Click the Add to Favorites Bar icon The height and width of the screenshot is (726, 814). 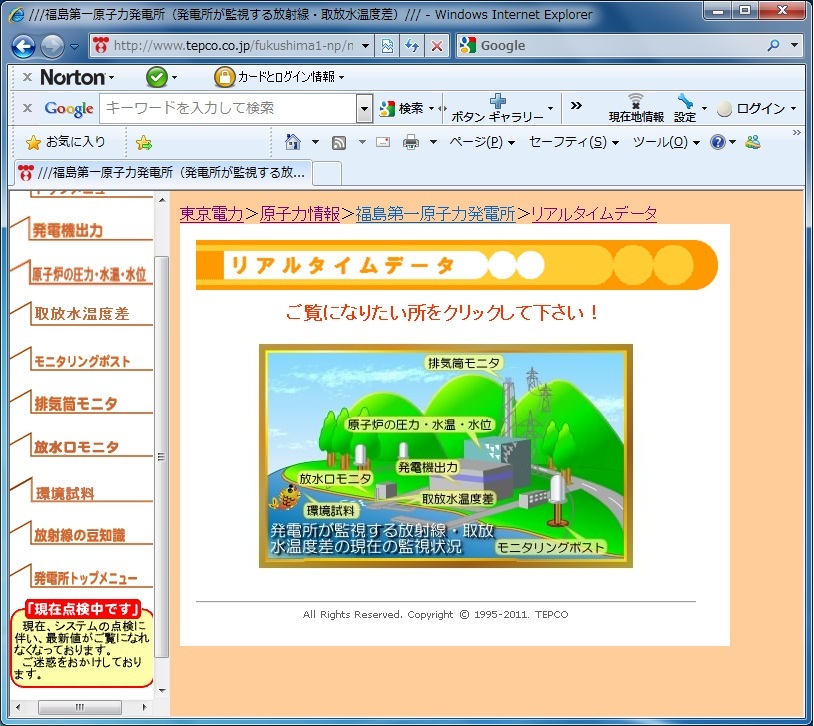(x=144, y=142)
